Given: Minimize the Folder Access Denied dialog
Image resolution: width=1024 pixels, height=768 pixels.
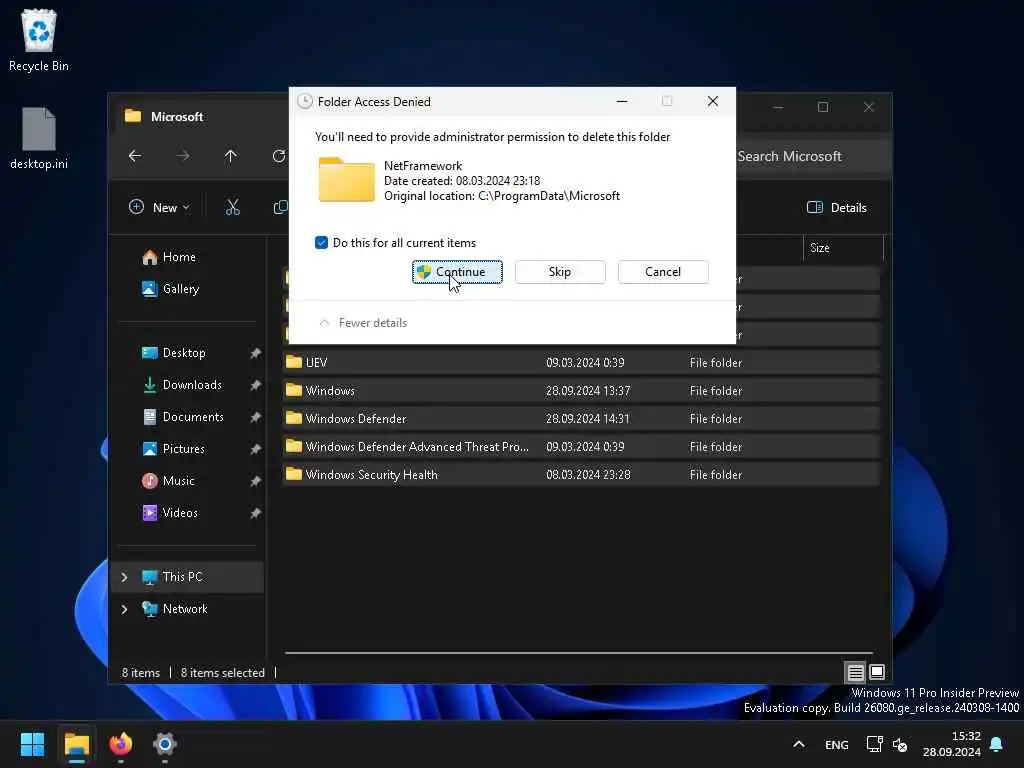Looking at the screenshot, I should pos(622,101).
